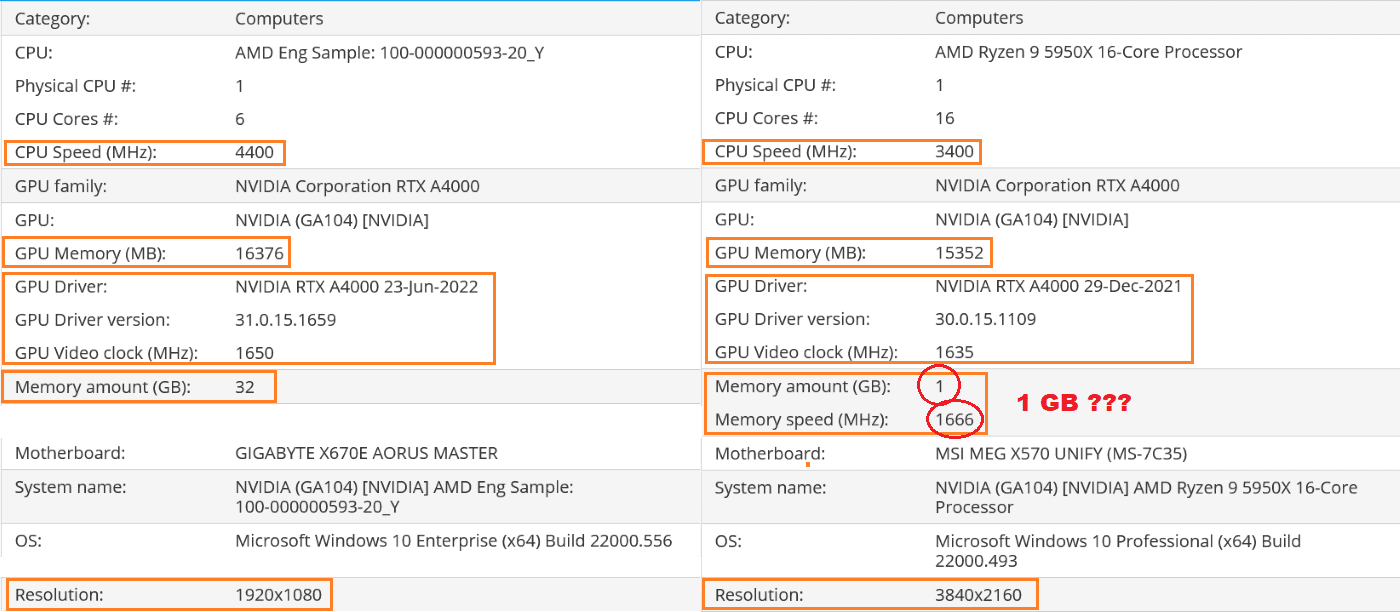Select the CPU Cores value 6
Viewport: 1400px width, 612px height.
tap(240, 119)
